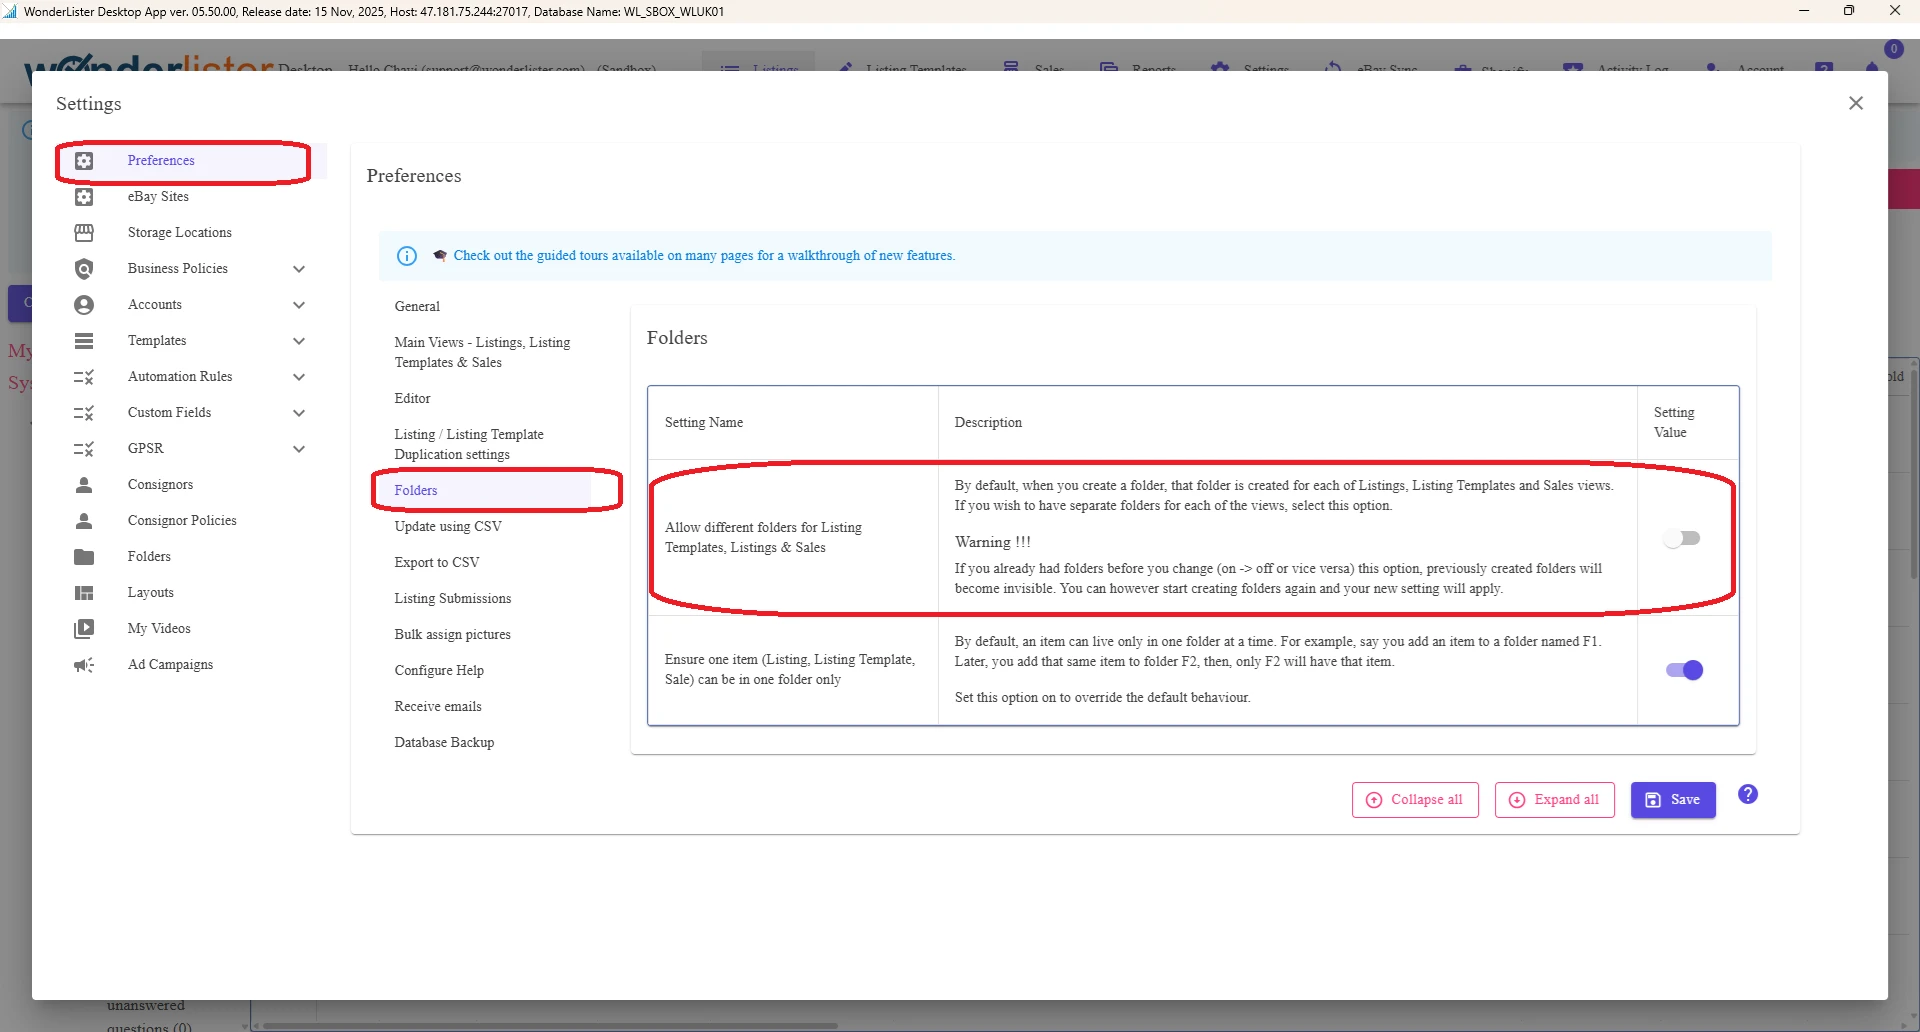Open the guided tours link
1920x1032 pixels.
tap(703, 256)
